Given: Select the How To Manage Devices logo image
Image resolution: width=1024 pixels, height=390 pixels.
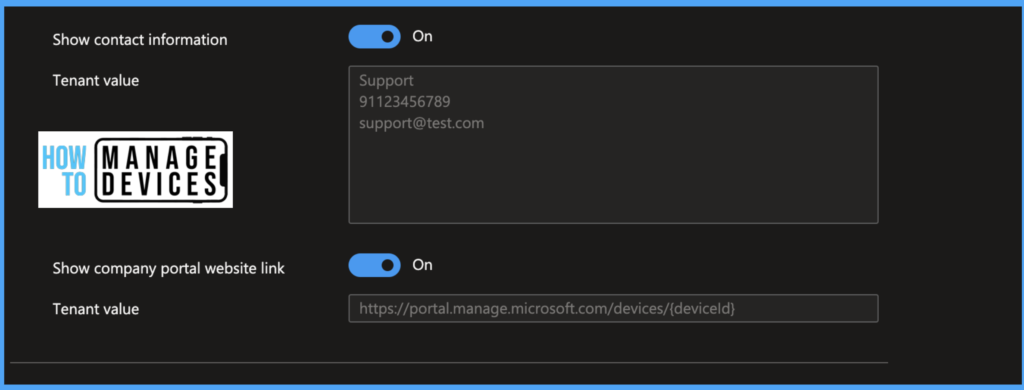Looking at the screenshot, I should (135, 170).
